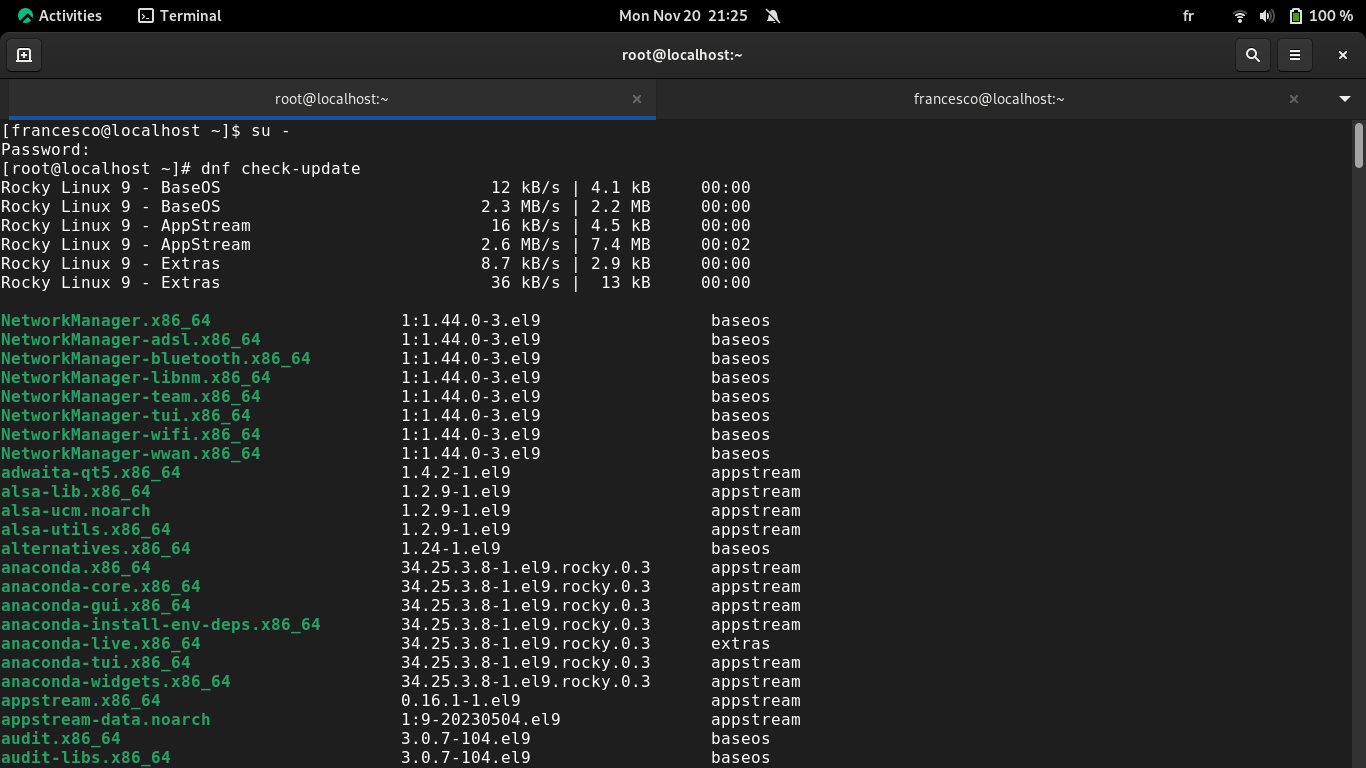Image resolution: width=1366 pixels, height=768 pixels.
Task: Open the calendar from the clock
Action: coord(683,16)
